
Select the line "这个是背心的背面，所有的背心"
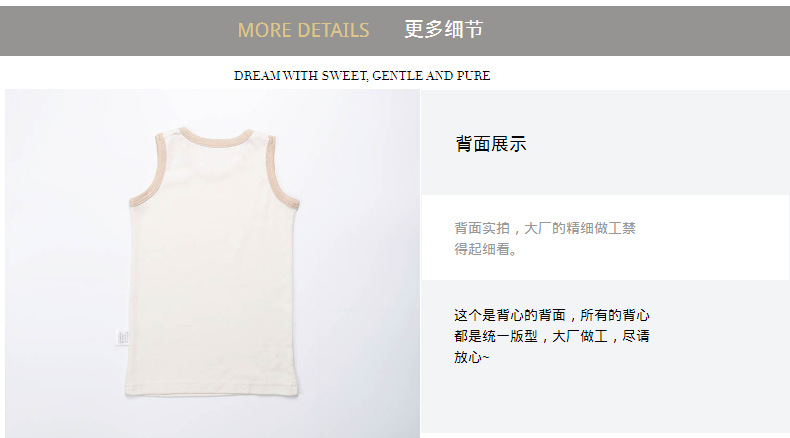[x=552, y=316]
